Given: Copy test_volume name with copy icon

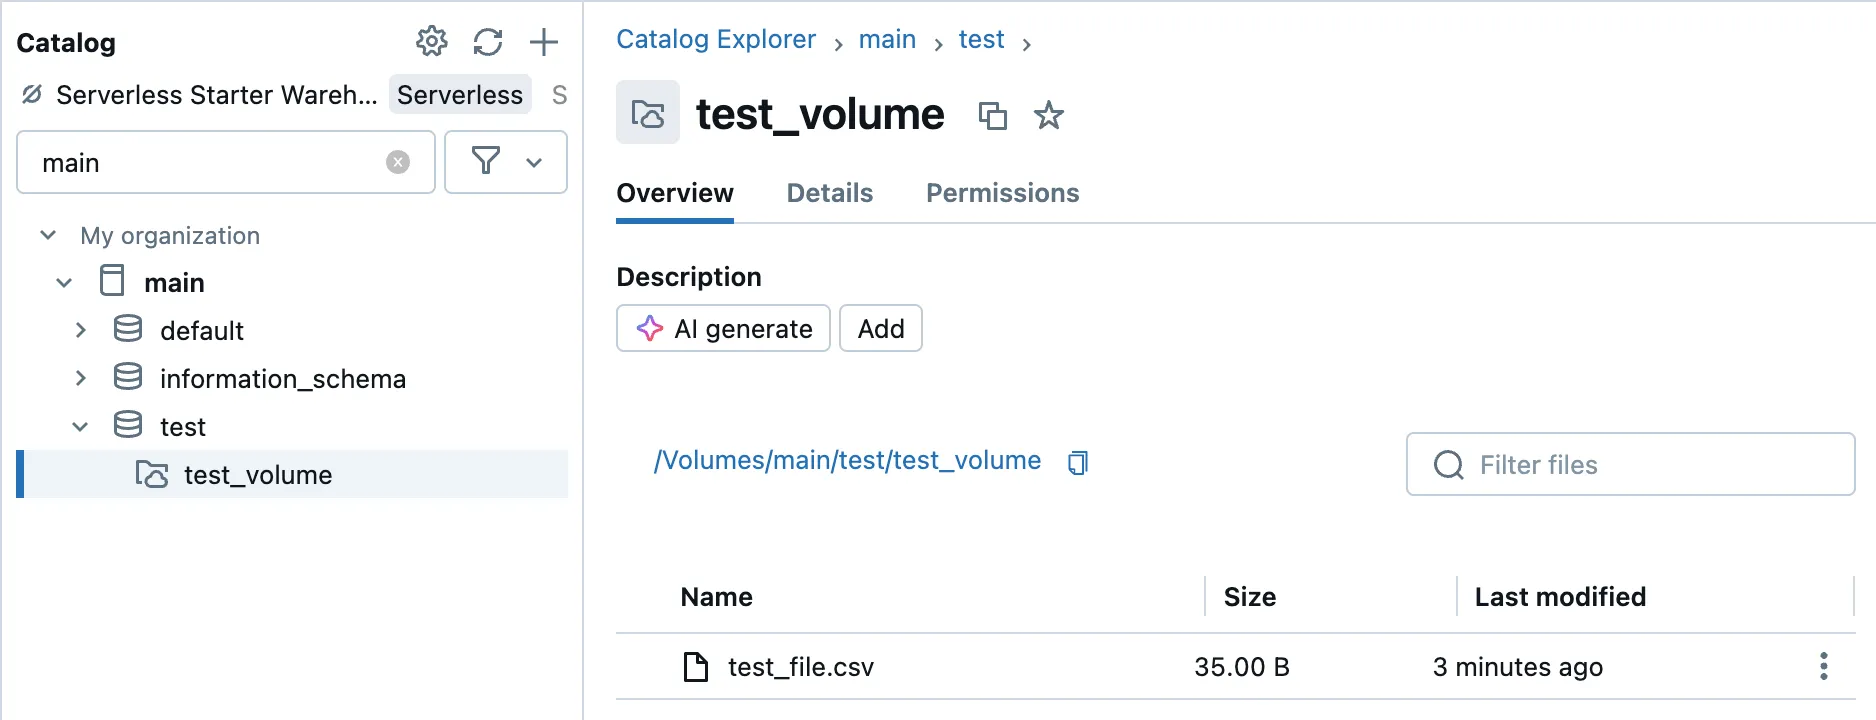Looking at the screenshot, I should click(992, 116).
